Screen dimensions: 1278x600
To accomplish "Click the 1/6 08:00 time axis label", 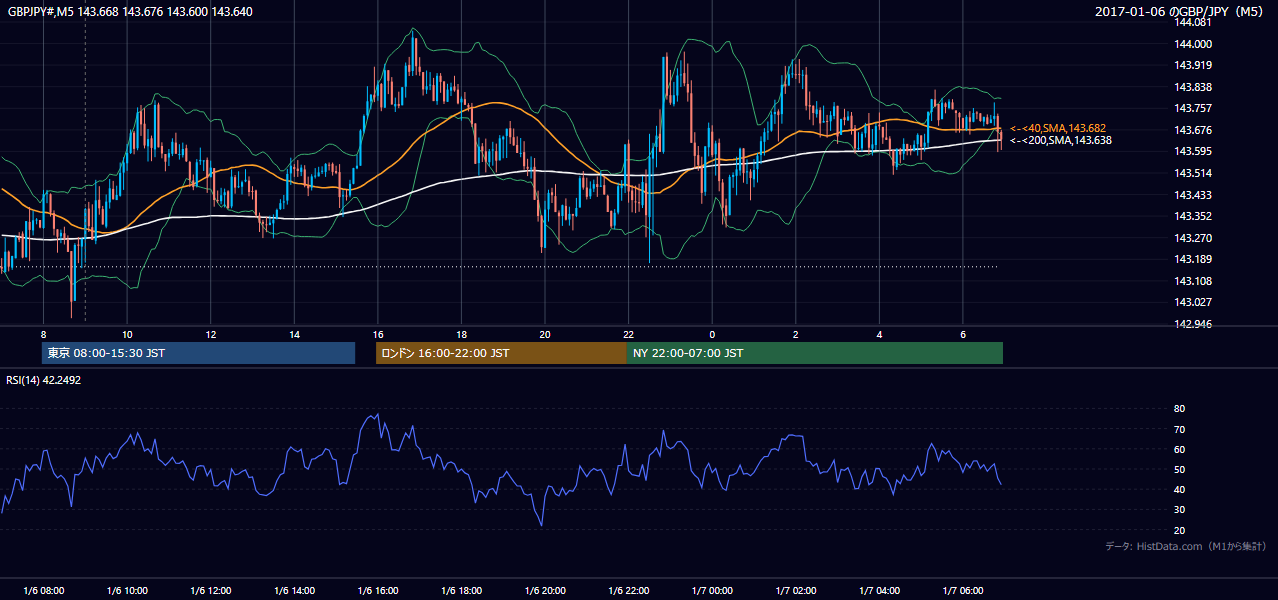I will [43, 591].
